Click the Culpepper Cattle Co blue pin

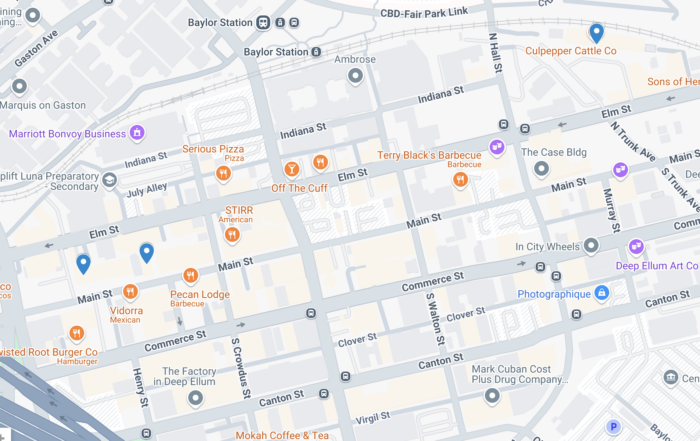pyautogui.click(x=596, y=33)
